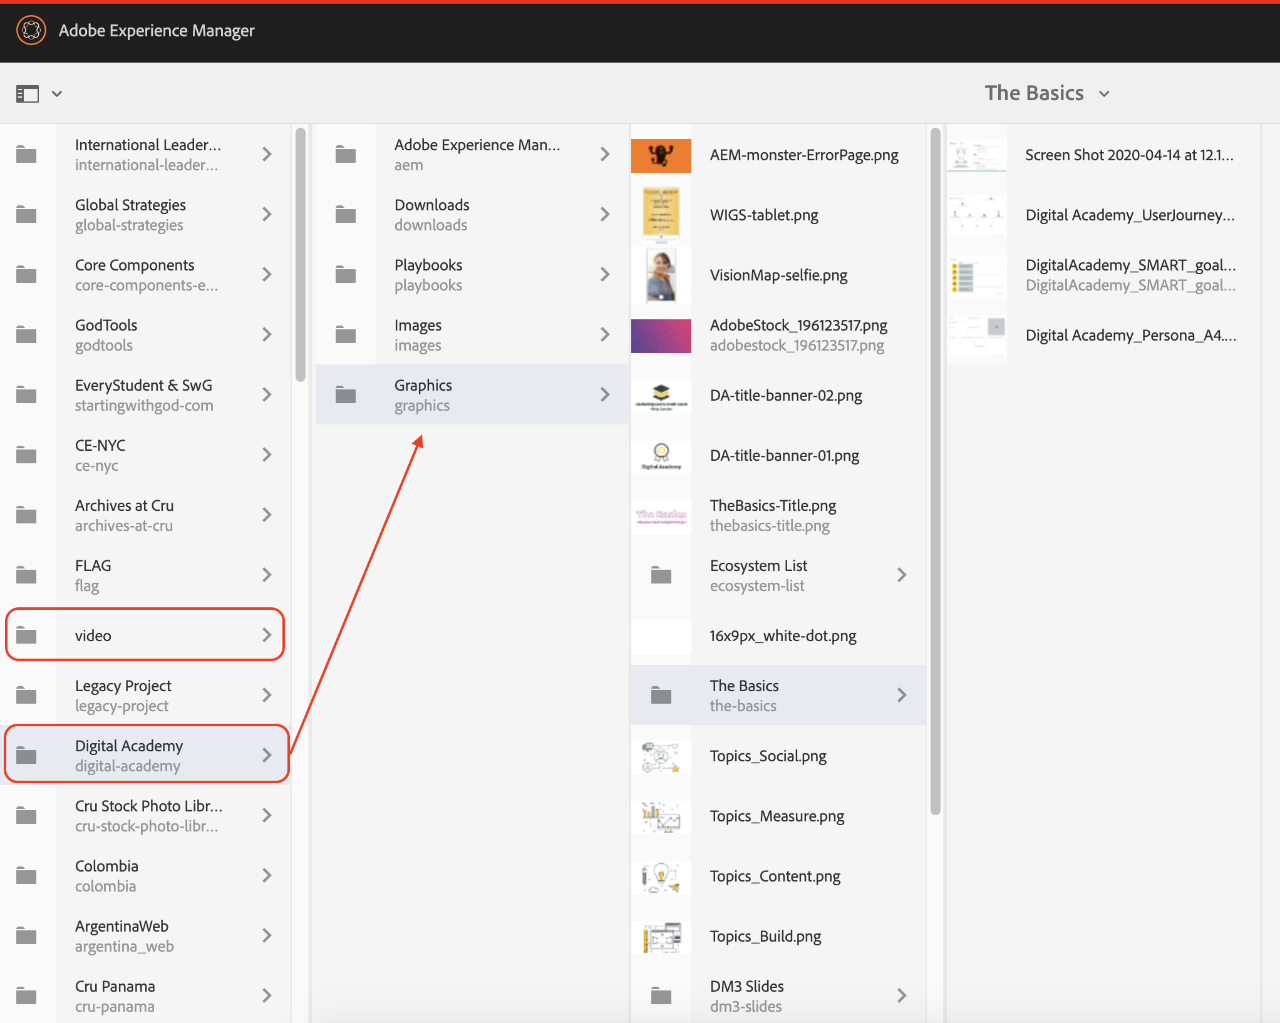This screenshot has height=1023, width=1280.
Task: Expand the Graphics folder chevron
Action: click(x=605, y=394)
